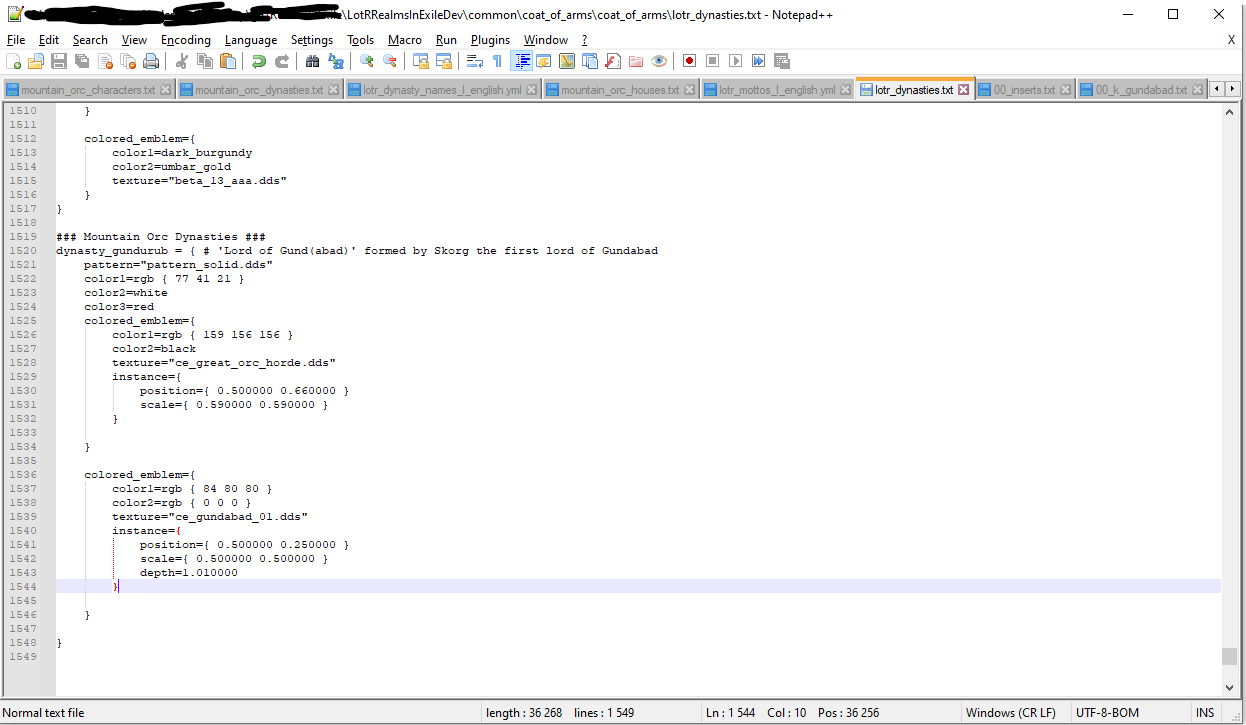Click the Copy toolbar icon

(x=205, y=61)
